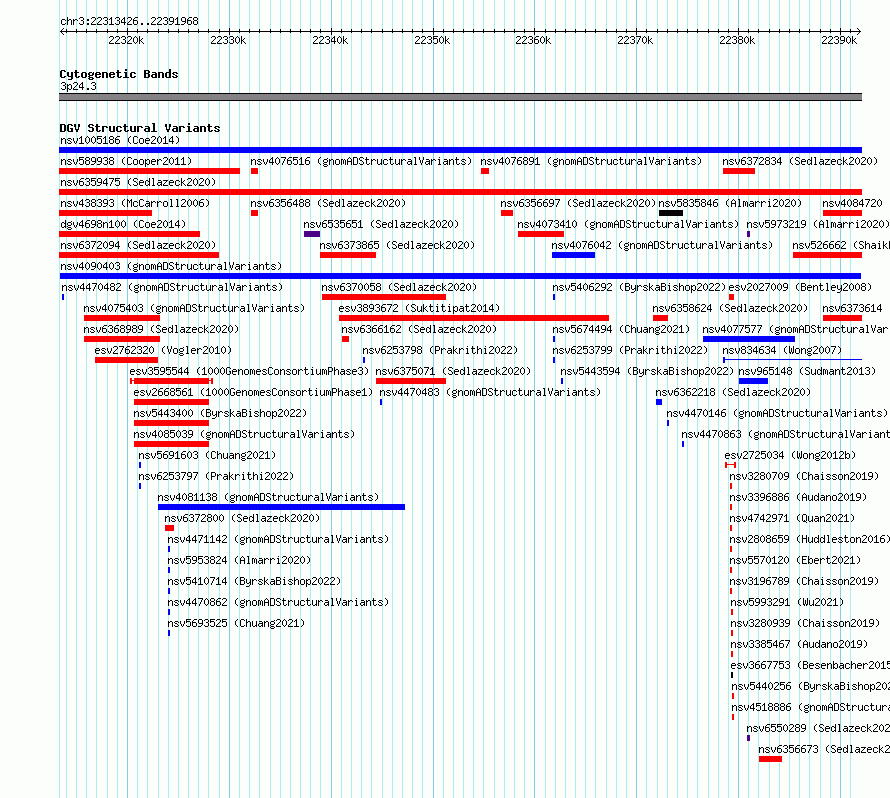Click nsv6253798 (Prakrithi2022) label
Screen dimensions: 890x798
point(440,350)
